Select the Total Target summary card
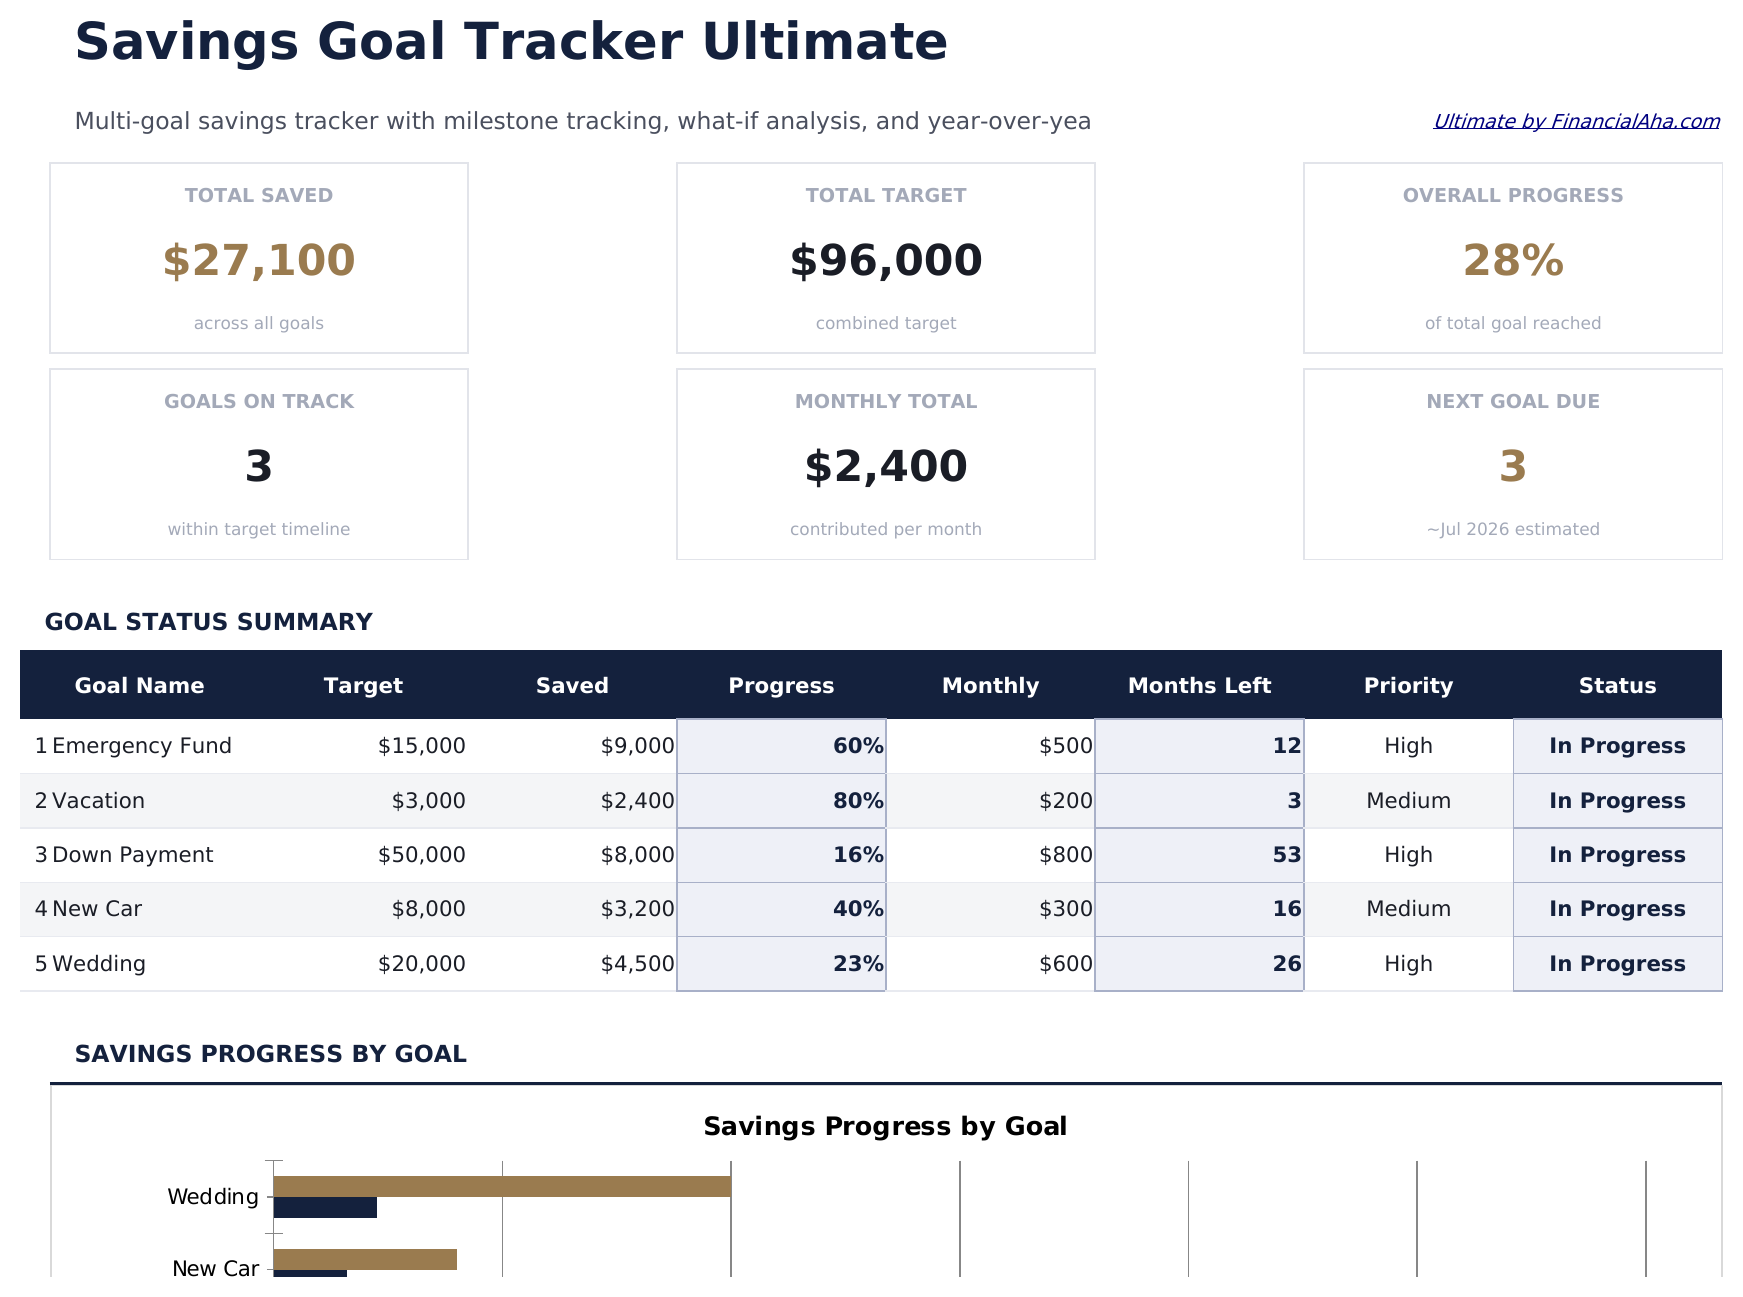The width and height of the screenshot is (1743, 1297). pyautogui.click(x=885, y=257)
